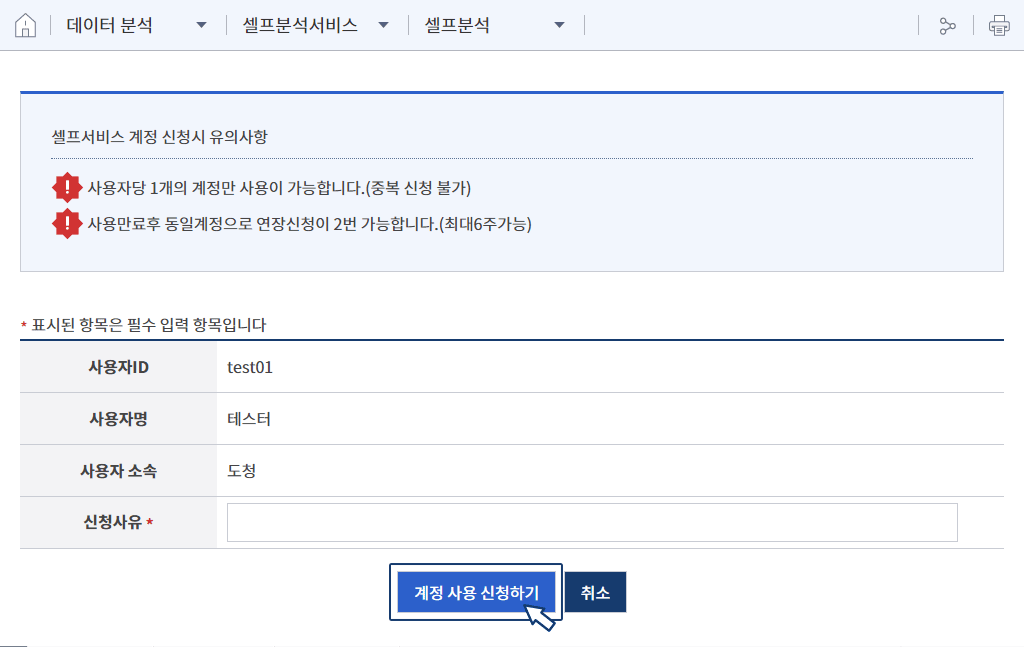Click the warning icon beside 연장신청 notice
The height and width of the screenshot is (647, 1024).
(67, 224)
